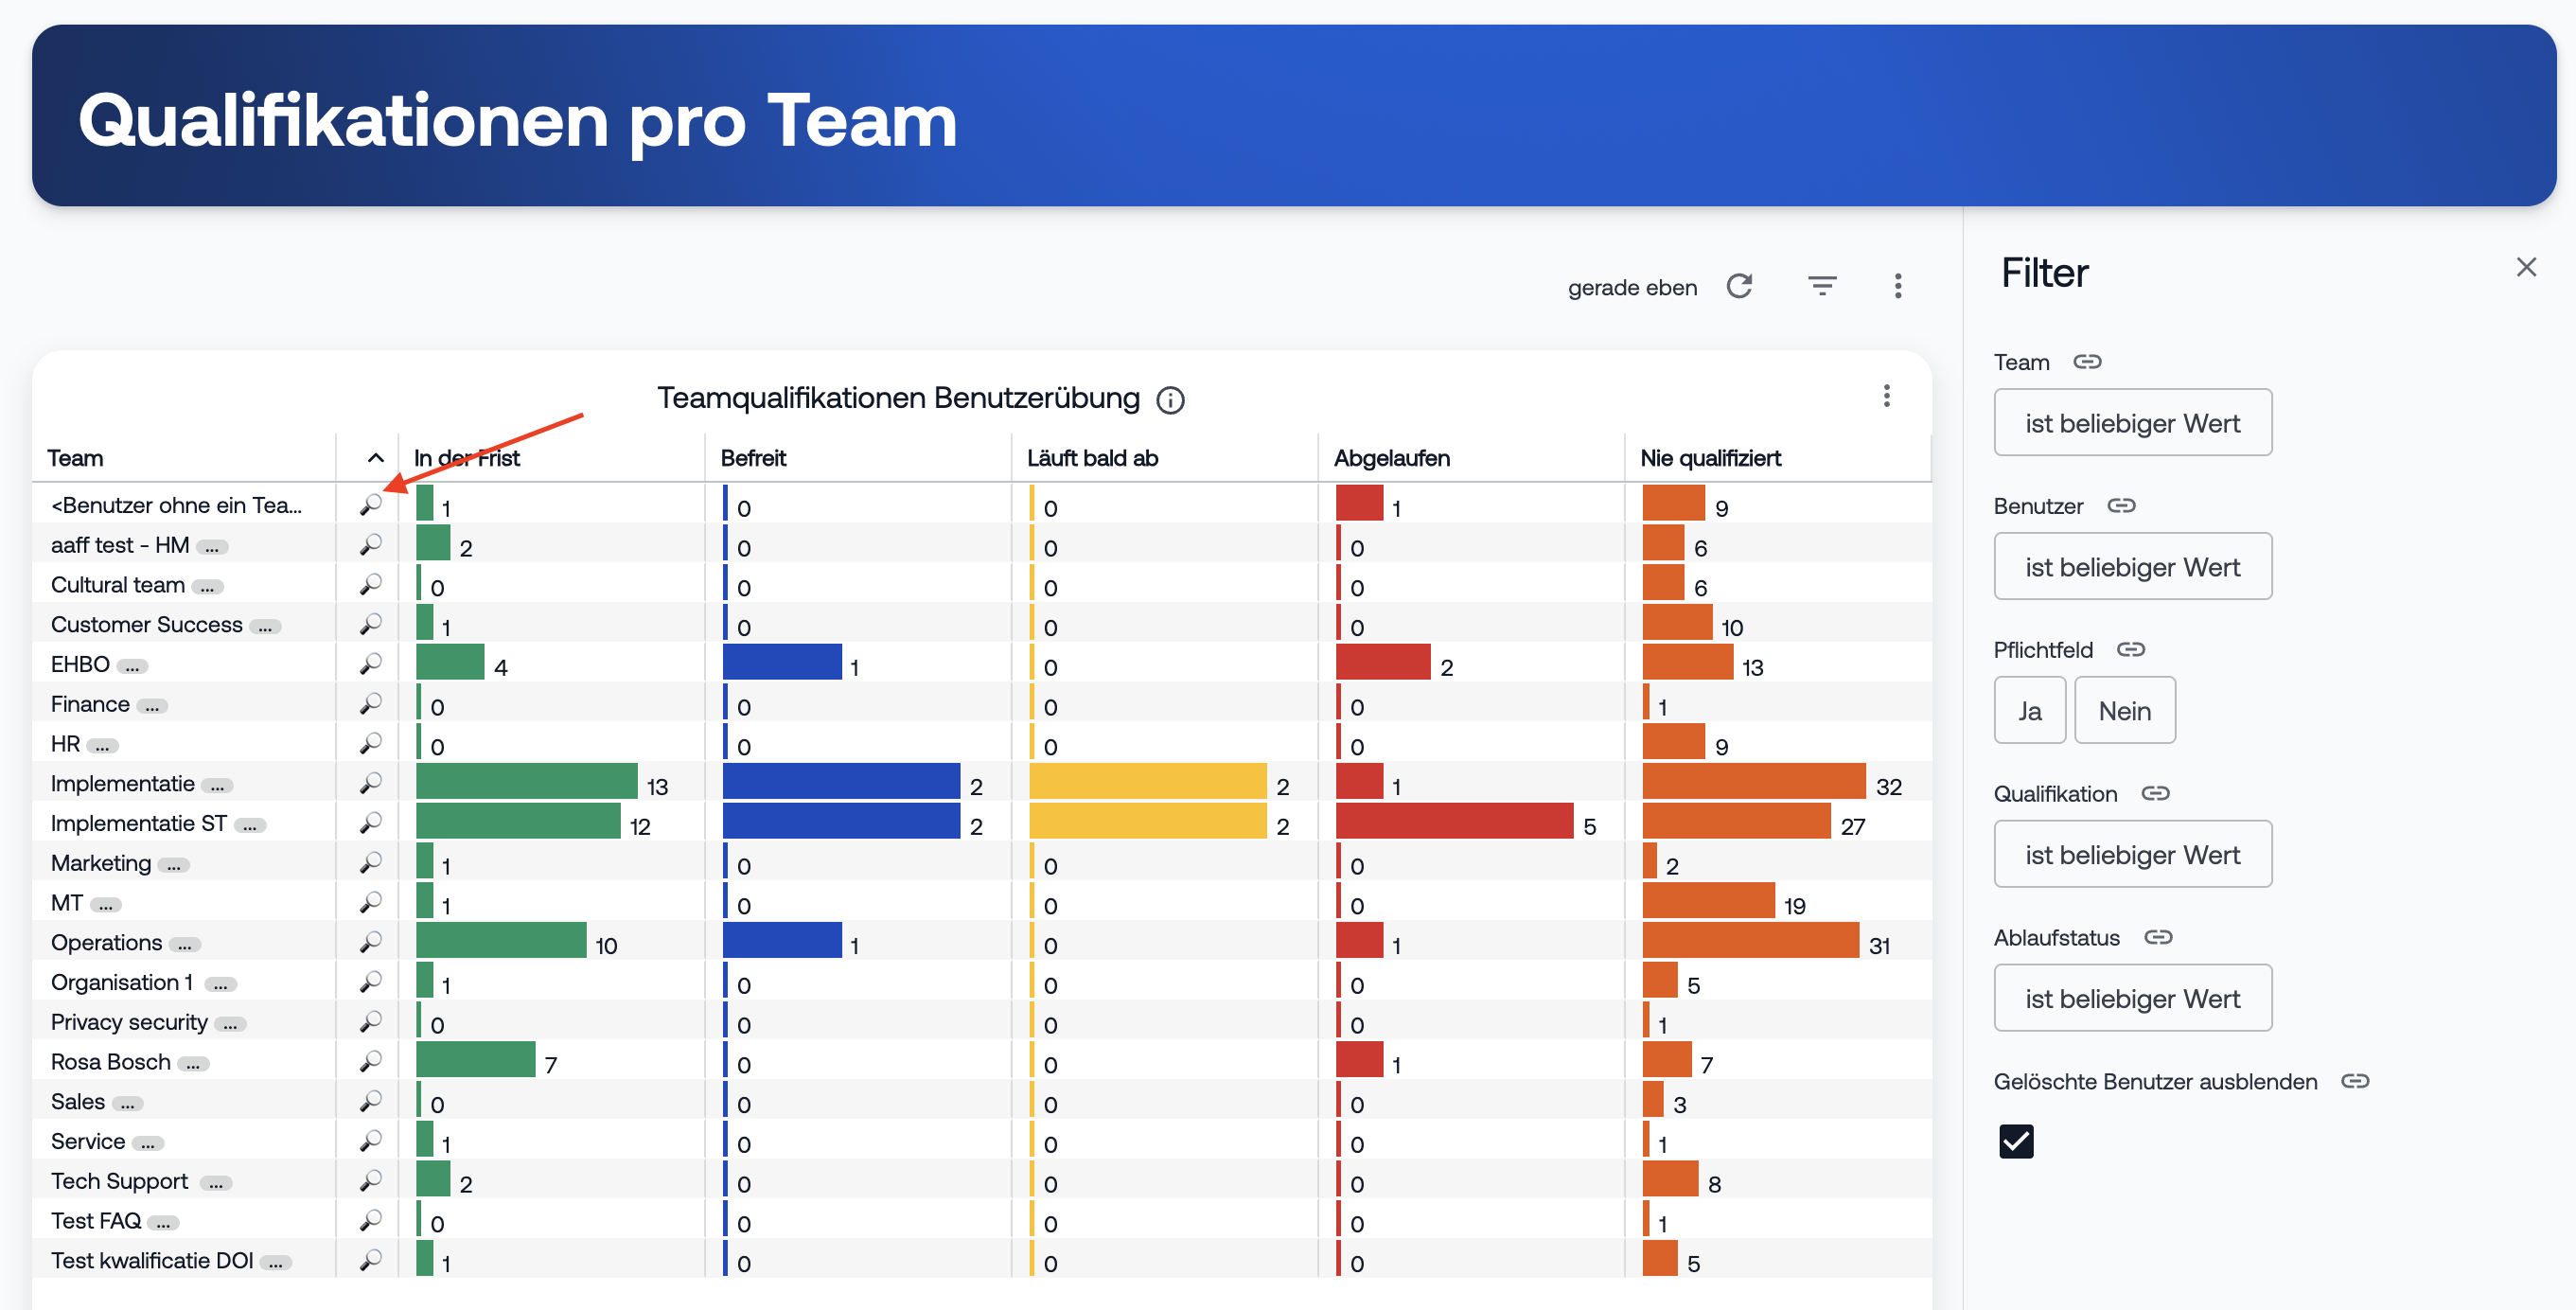Click the refresh dashboard icon
This screenshot has width=2576, height=1310.
tap(1739, 287)
